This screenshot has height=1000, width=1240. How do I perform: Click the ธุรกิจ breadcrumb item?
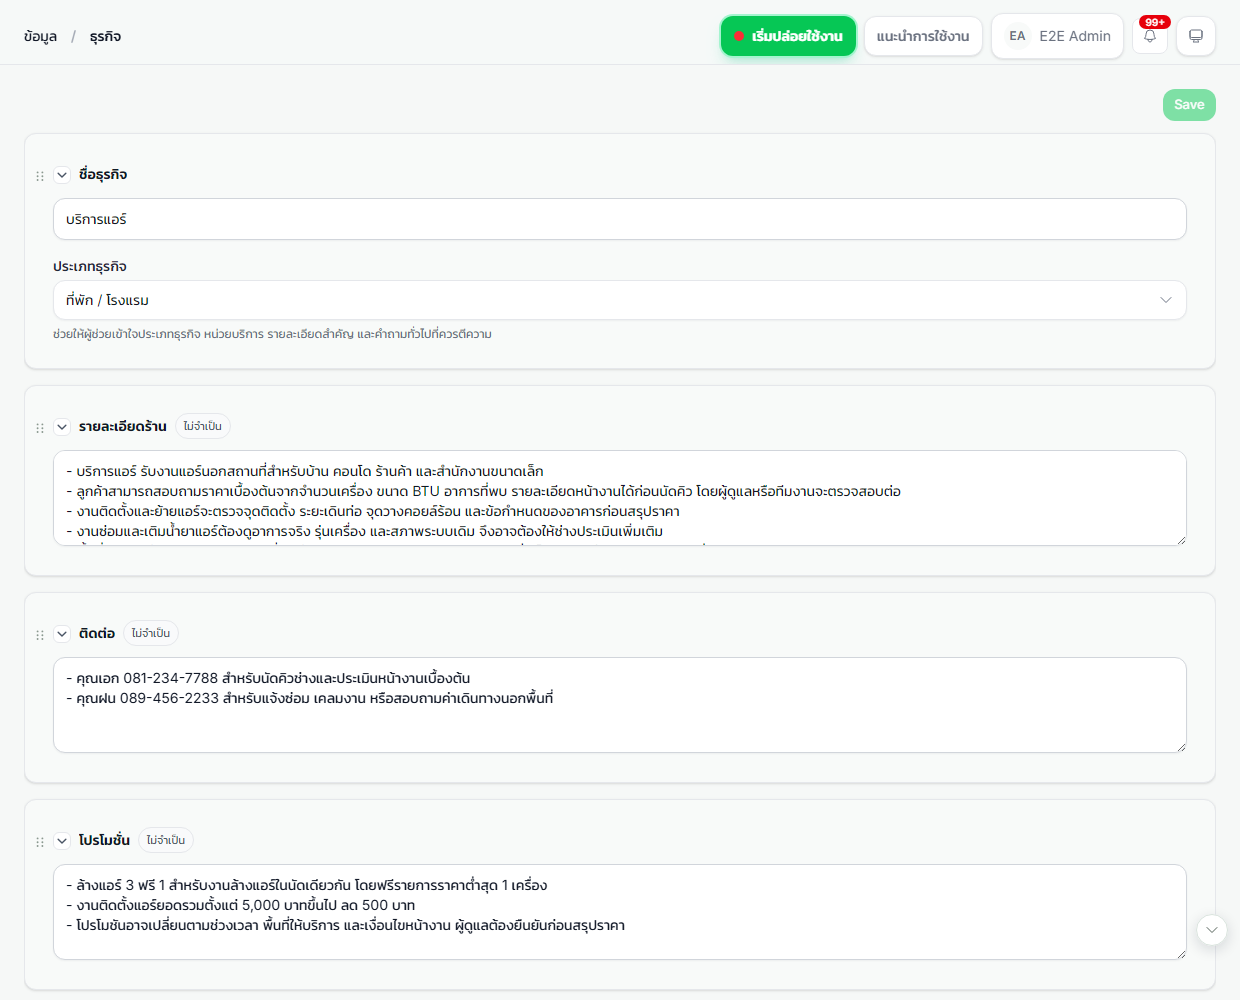(x=105, y=37)
